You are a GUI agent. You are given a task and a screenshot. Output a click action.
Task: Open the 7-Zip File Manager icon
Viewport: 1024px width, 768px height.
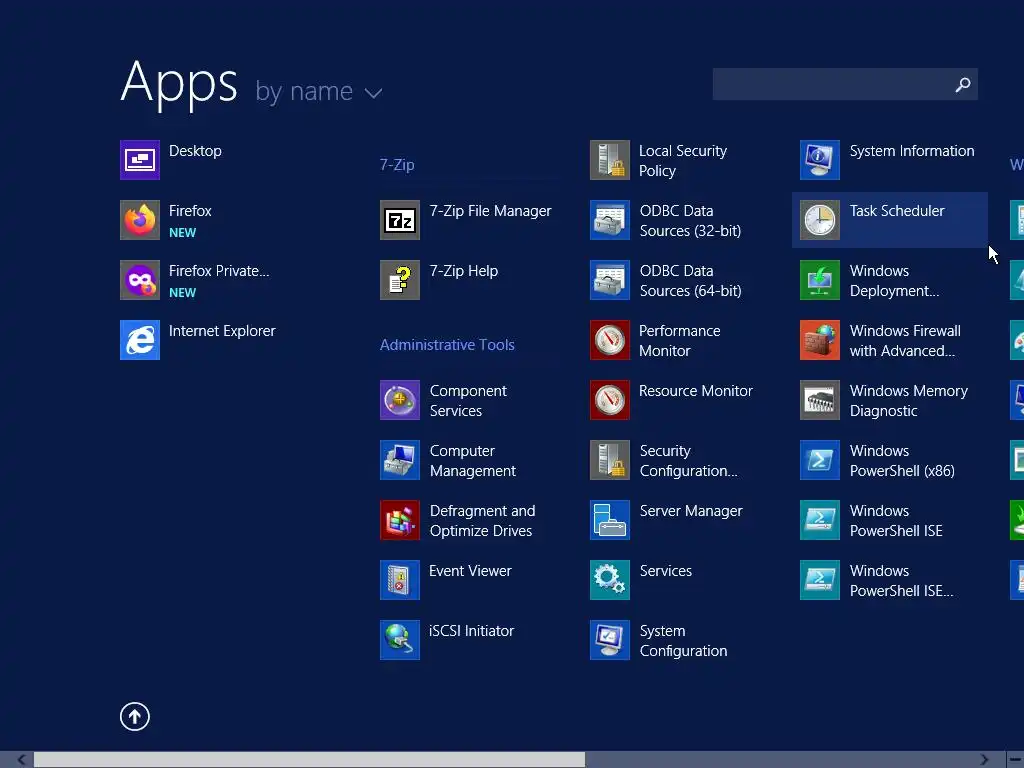tap(400, 220)
